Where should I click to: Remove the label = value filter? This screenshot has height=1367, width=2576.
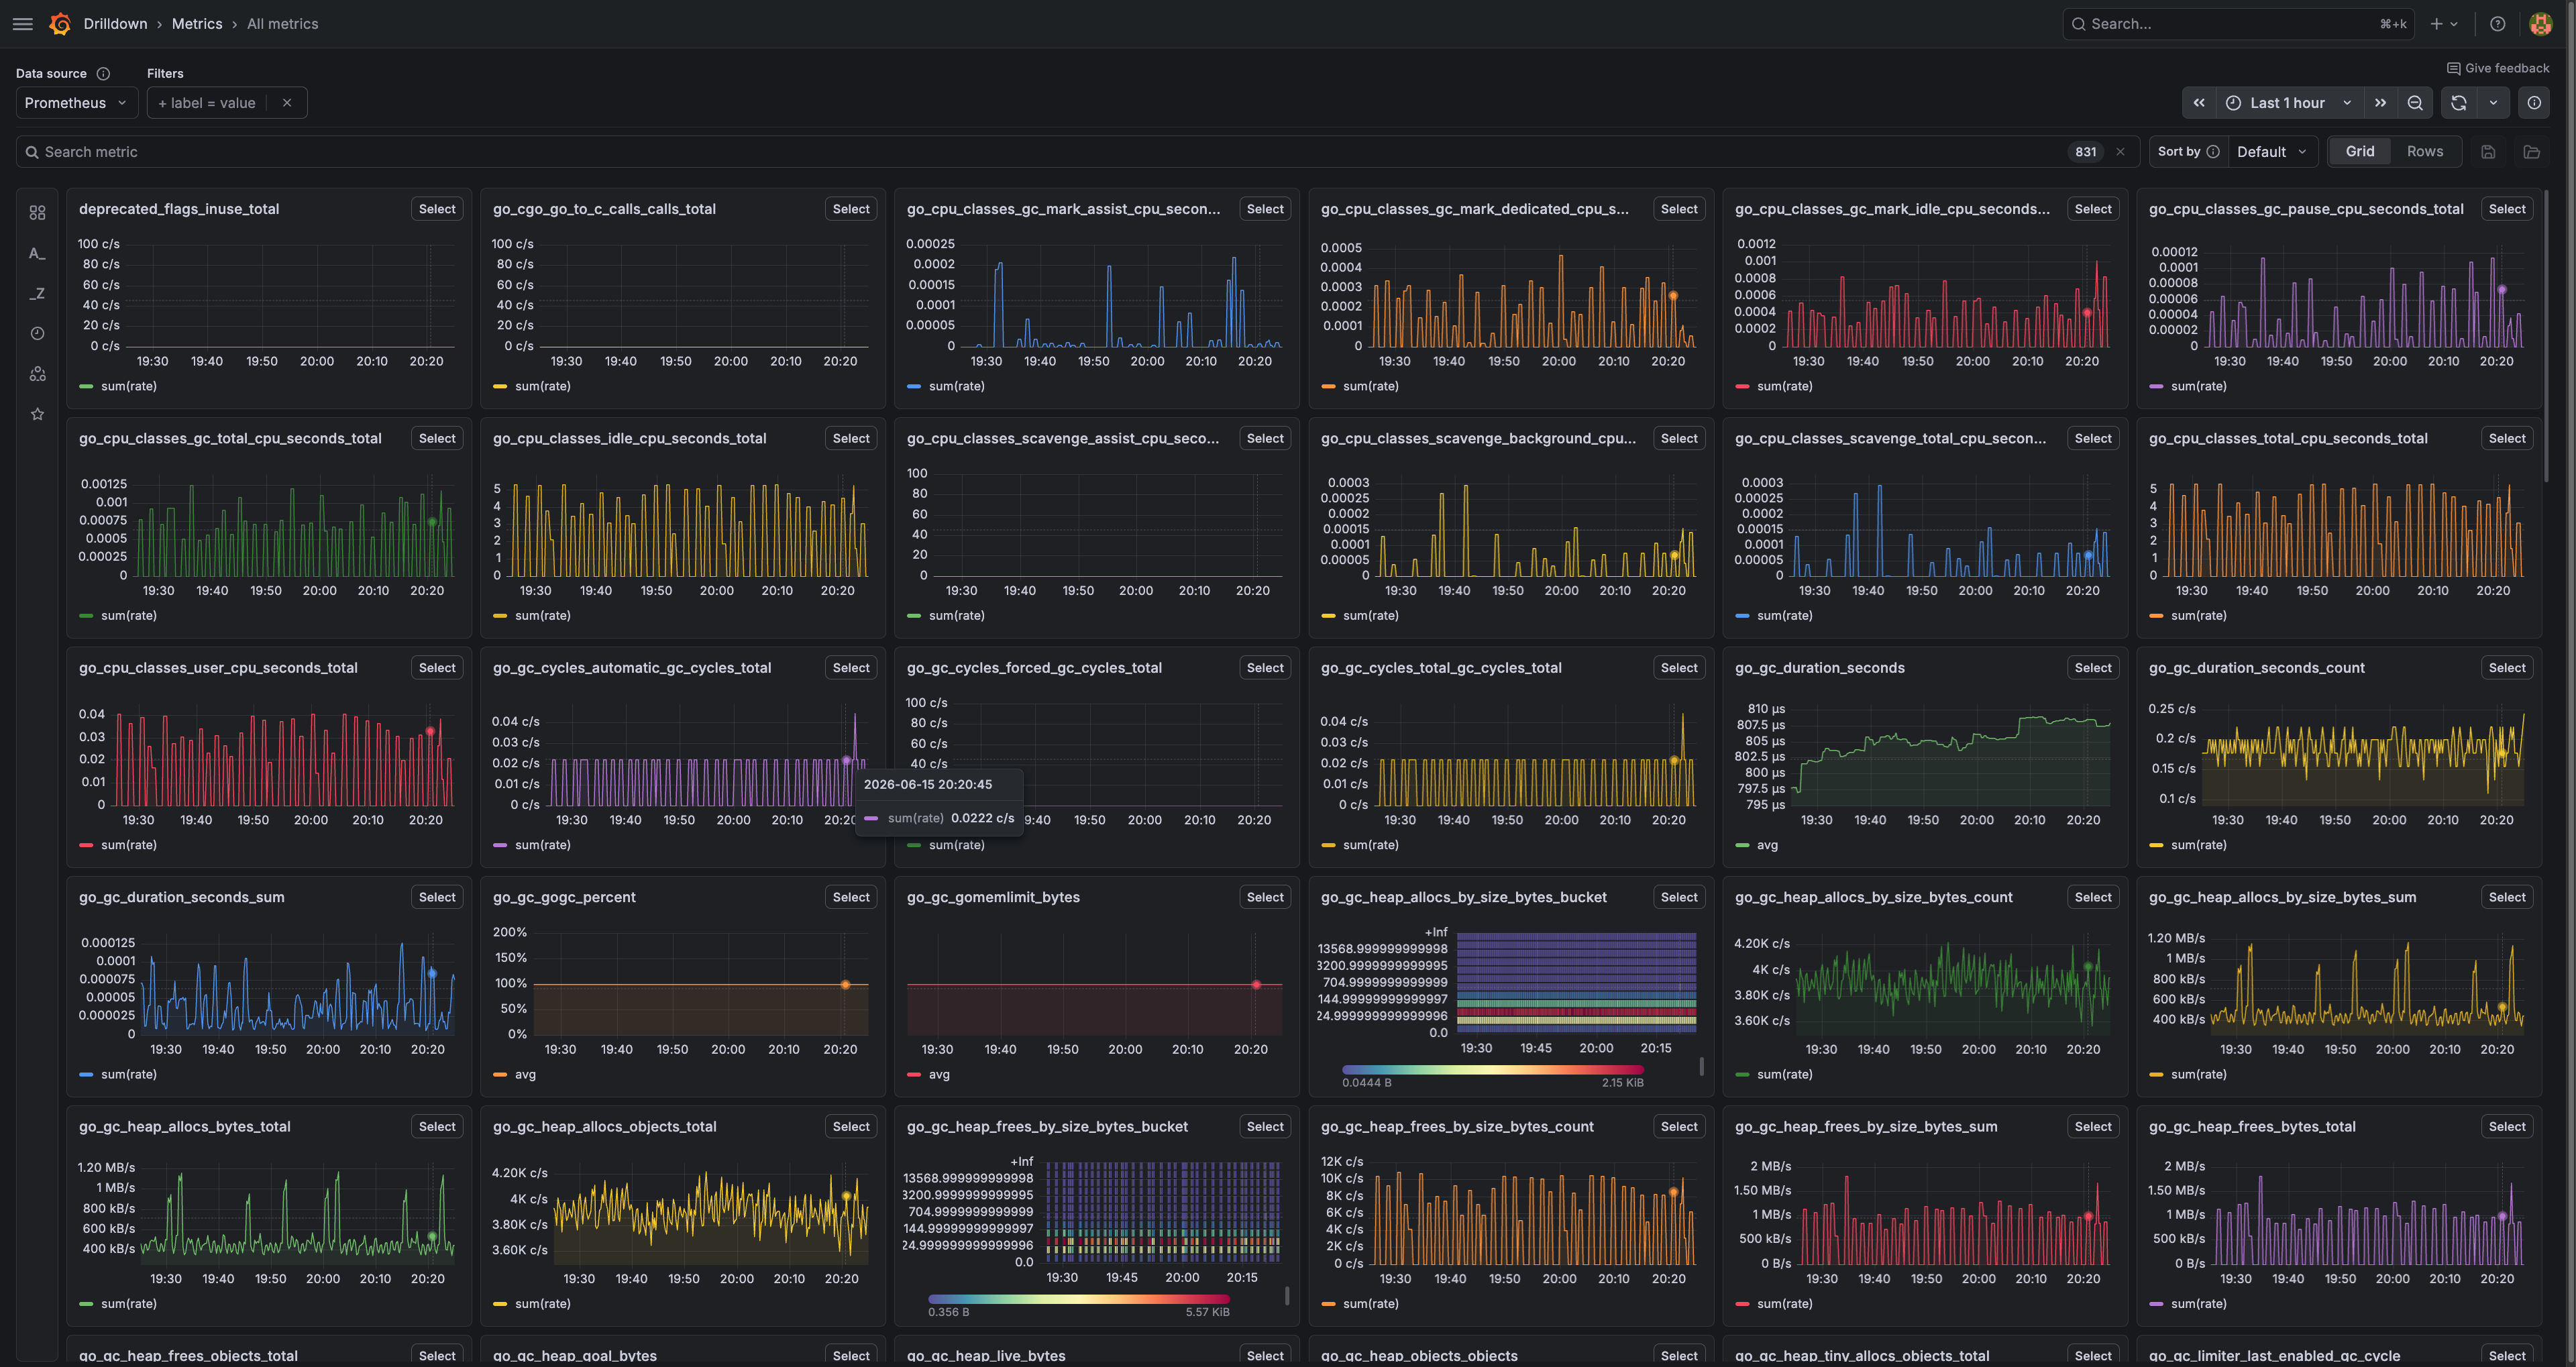pyautogui.click(x=287, y=103)
